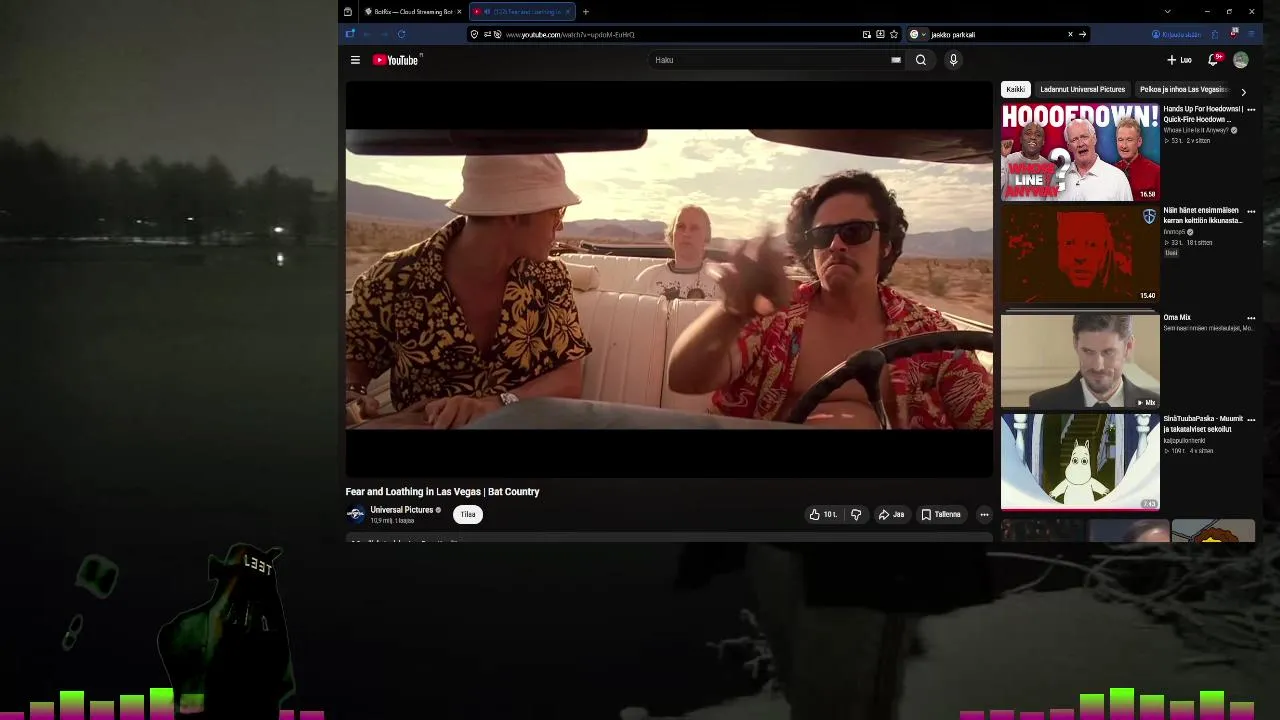Click the Oma Mix title
Viewport: 1280px width, 720px height.
[x=1177, y=318]
